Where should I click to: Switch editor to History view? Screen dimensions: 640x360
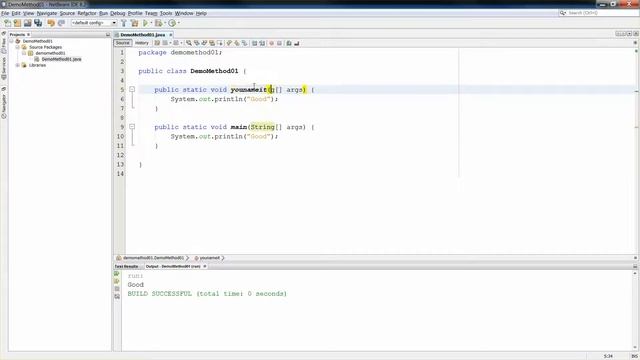point(142,43)
